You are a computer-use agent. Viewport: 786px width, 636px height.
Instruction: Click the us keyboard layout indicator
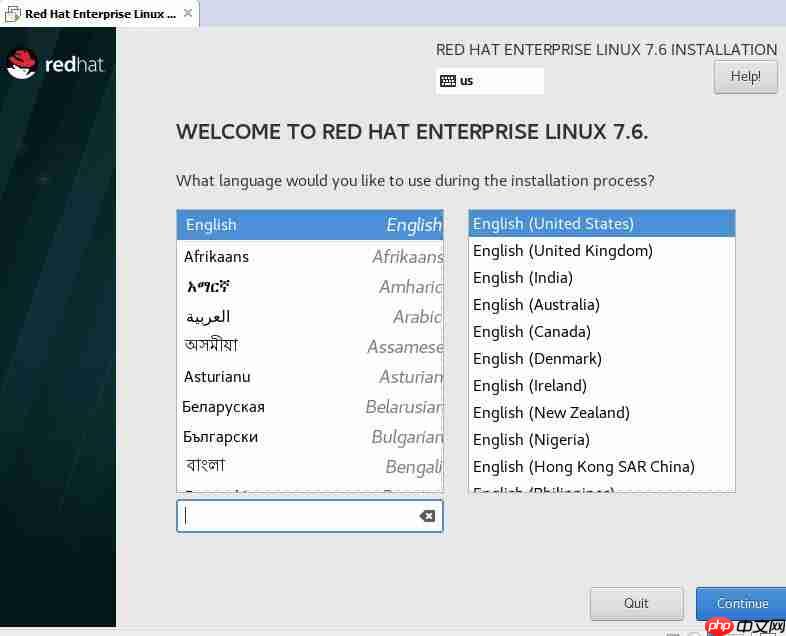click(x=489, y=81)
